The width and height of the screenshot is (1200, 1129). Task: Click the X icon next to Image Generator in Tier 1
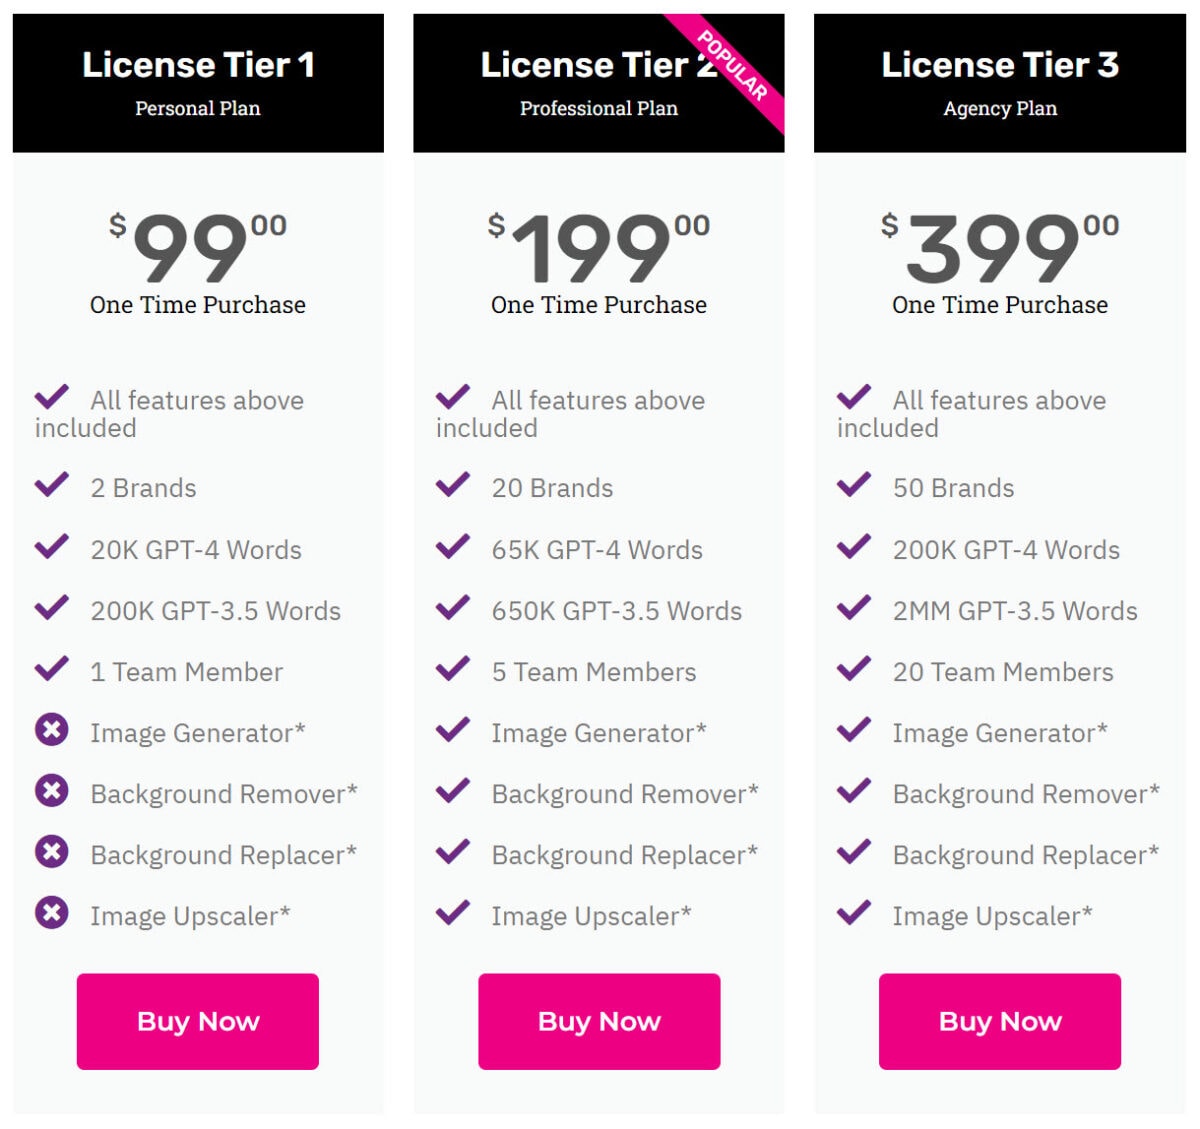pyautogui.click(x=51, y=731)
